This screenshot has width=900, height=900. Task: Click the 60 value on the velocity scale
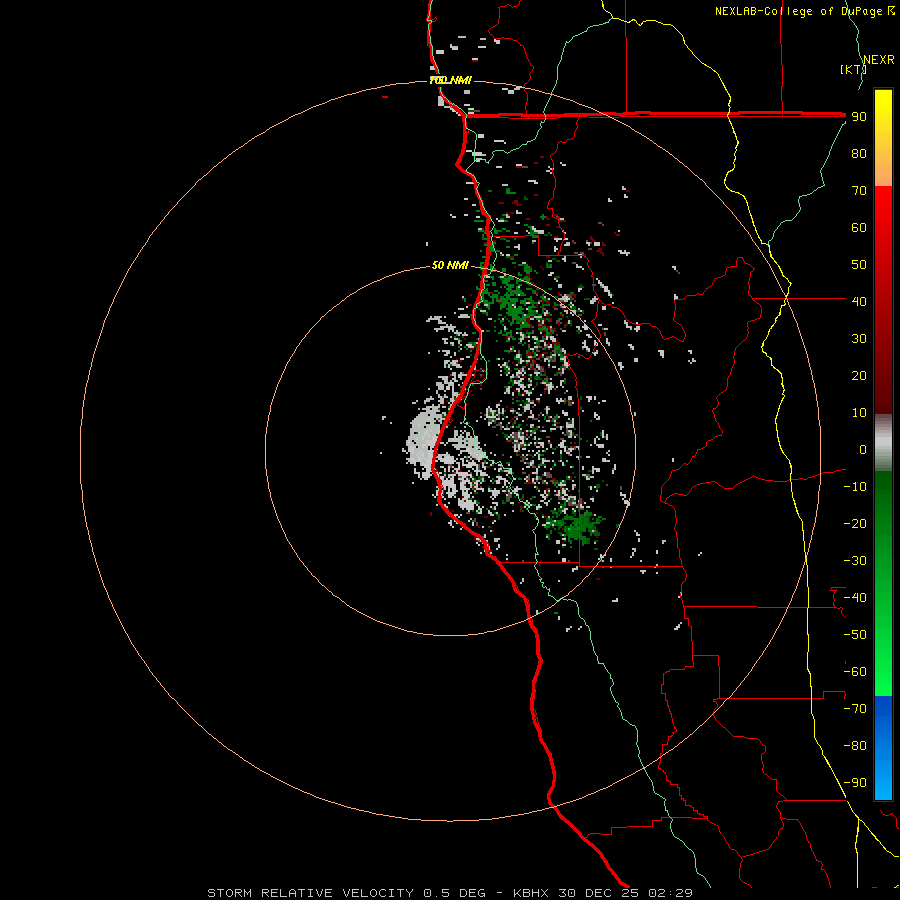pyautogui.click(x=859, y=227)
